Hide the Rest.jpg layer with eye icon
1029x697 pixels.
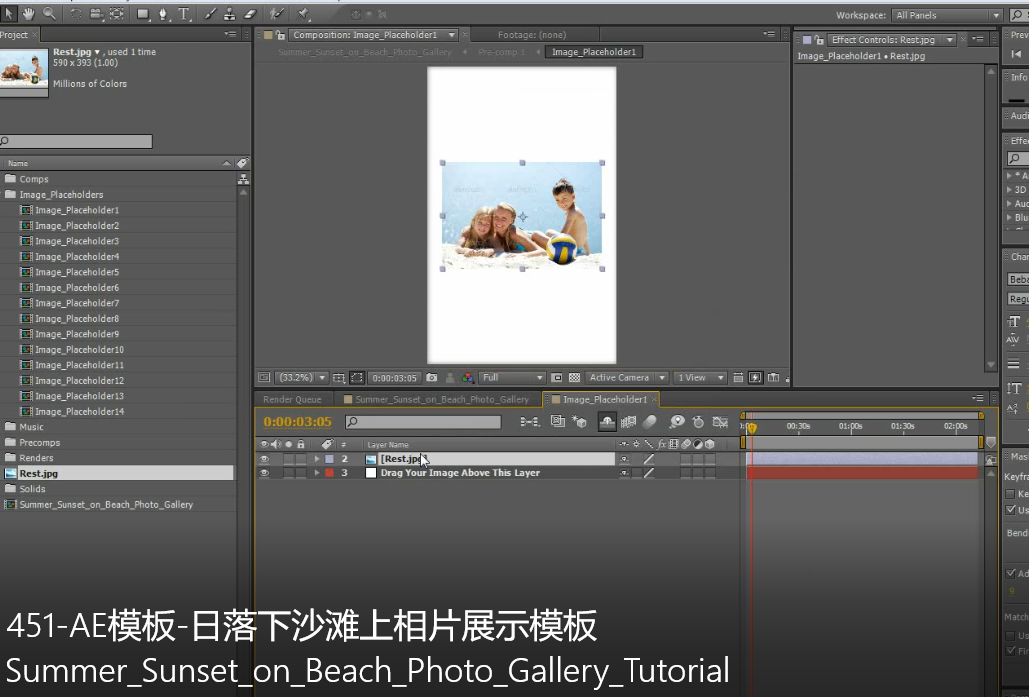coord(265,459)
